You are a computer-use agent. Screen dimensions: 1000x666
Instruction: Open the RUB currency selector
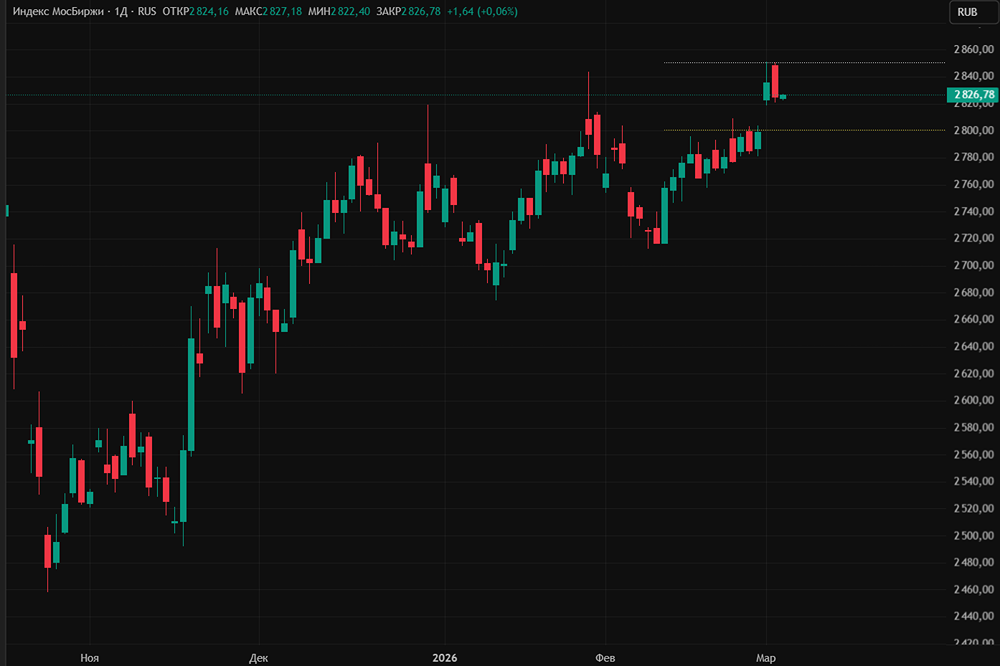click(x=973, y=12)
